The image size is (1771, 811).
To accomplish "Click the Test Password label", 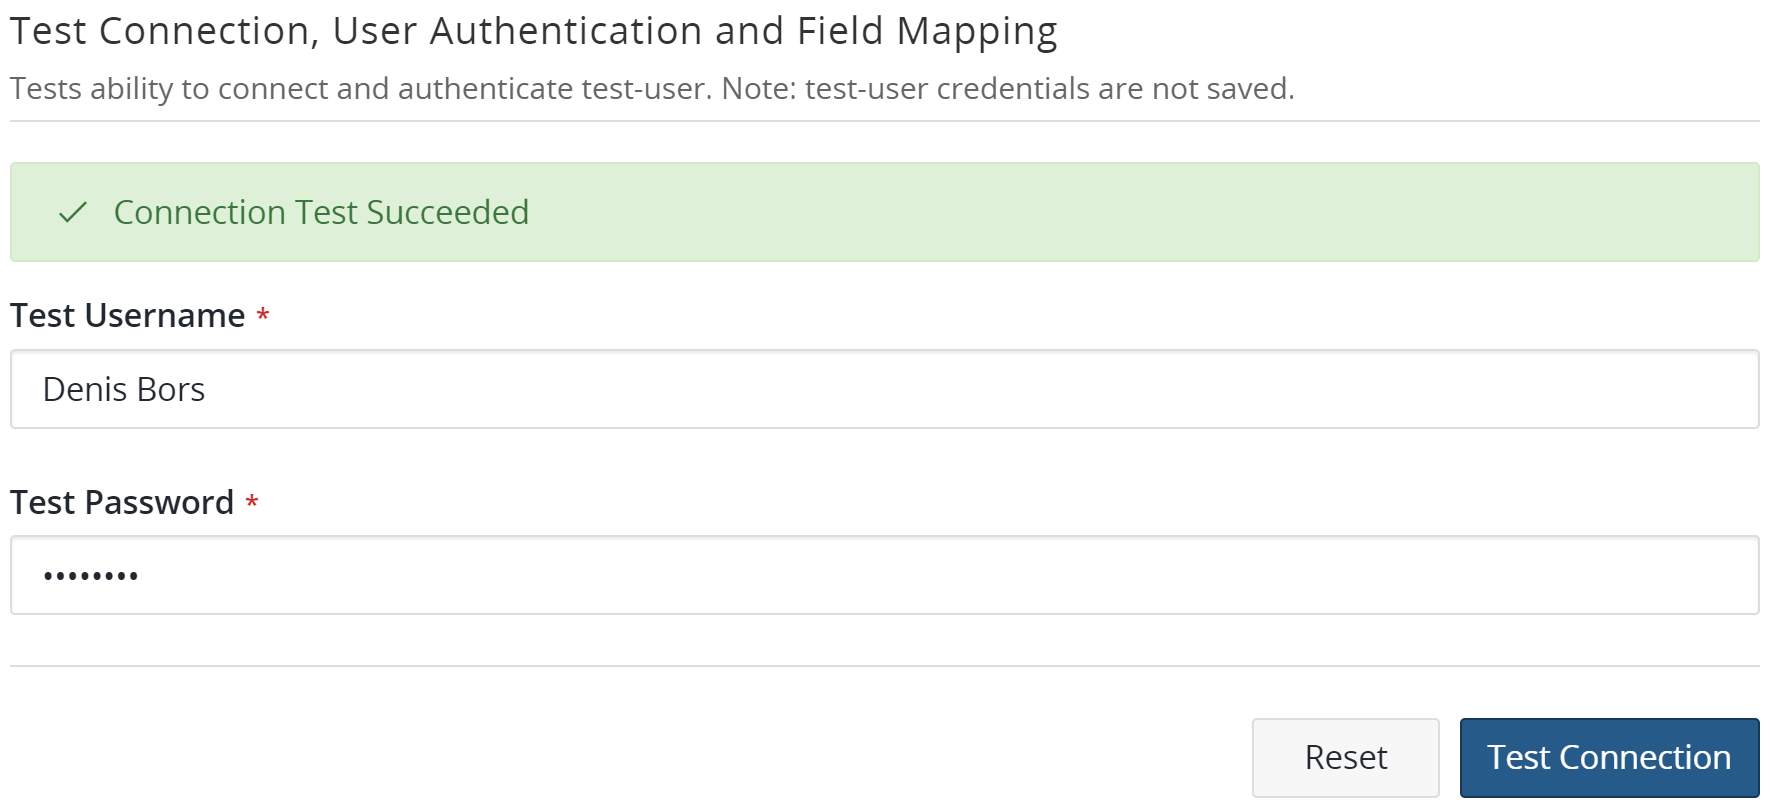I will click(x=122, y=502).
